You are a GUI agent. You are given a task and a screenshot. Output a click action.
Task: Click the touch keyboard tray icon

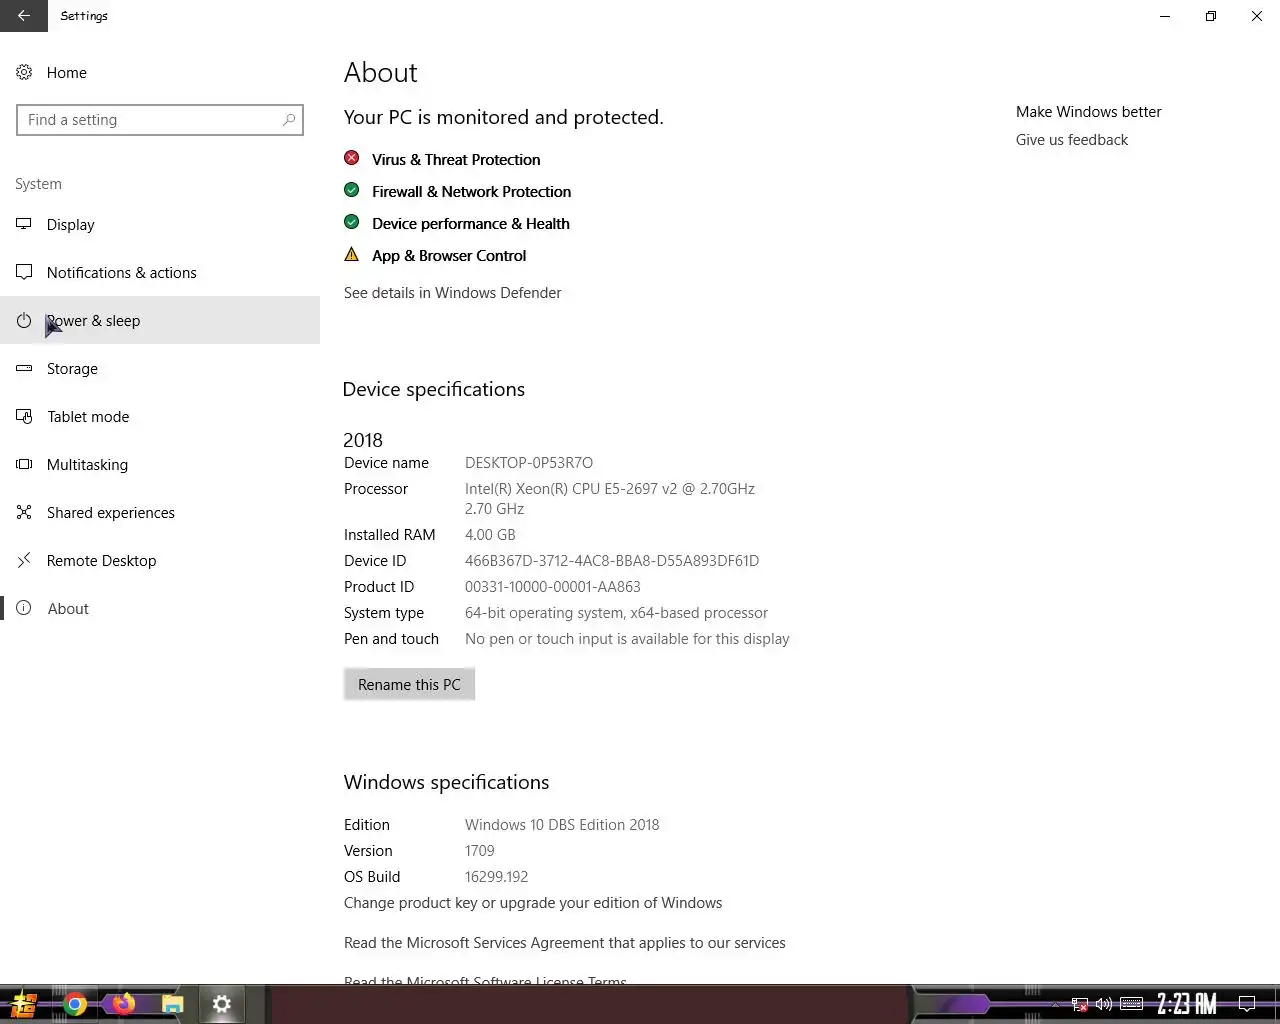(1131, 1004)
